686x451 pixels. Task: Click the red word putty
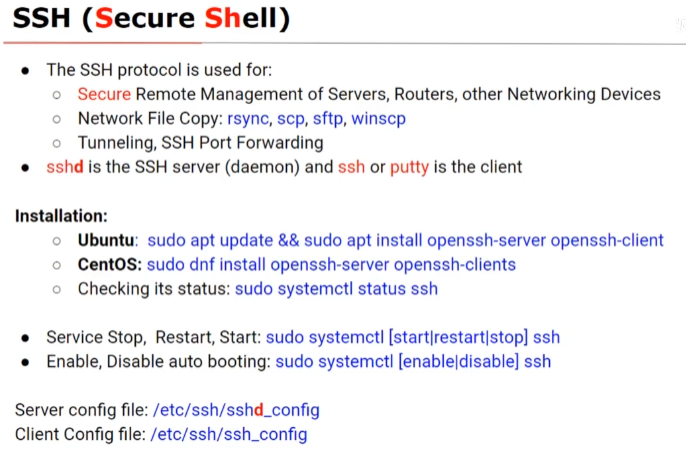410,168
